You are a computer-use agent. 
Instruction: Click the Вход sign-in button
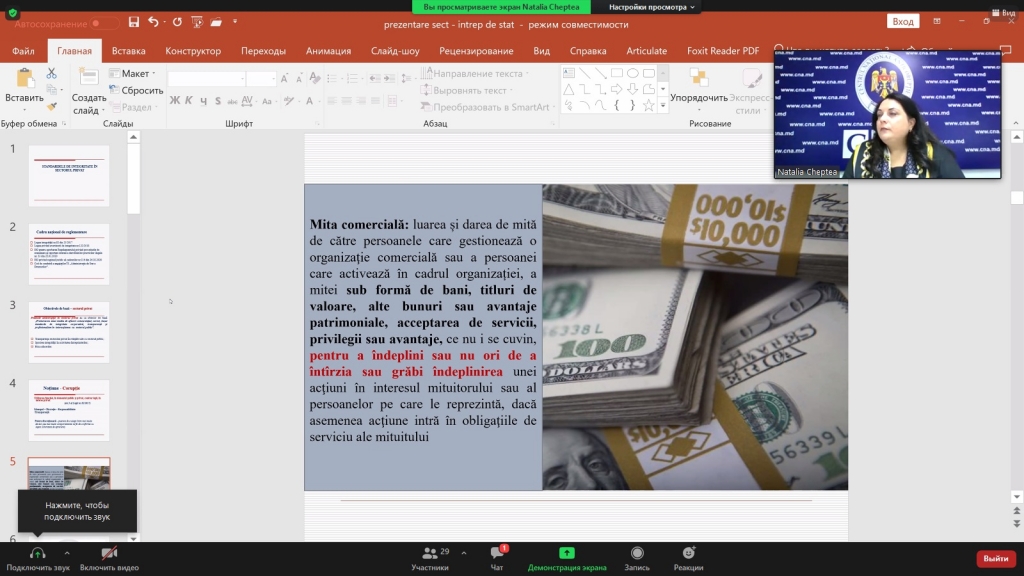[903, 22]
